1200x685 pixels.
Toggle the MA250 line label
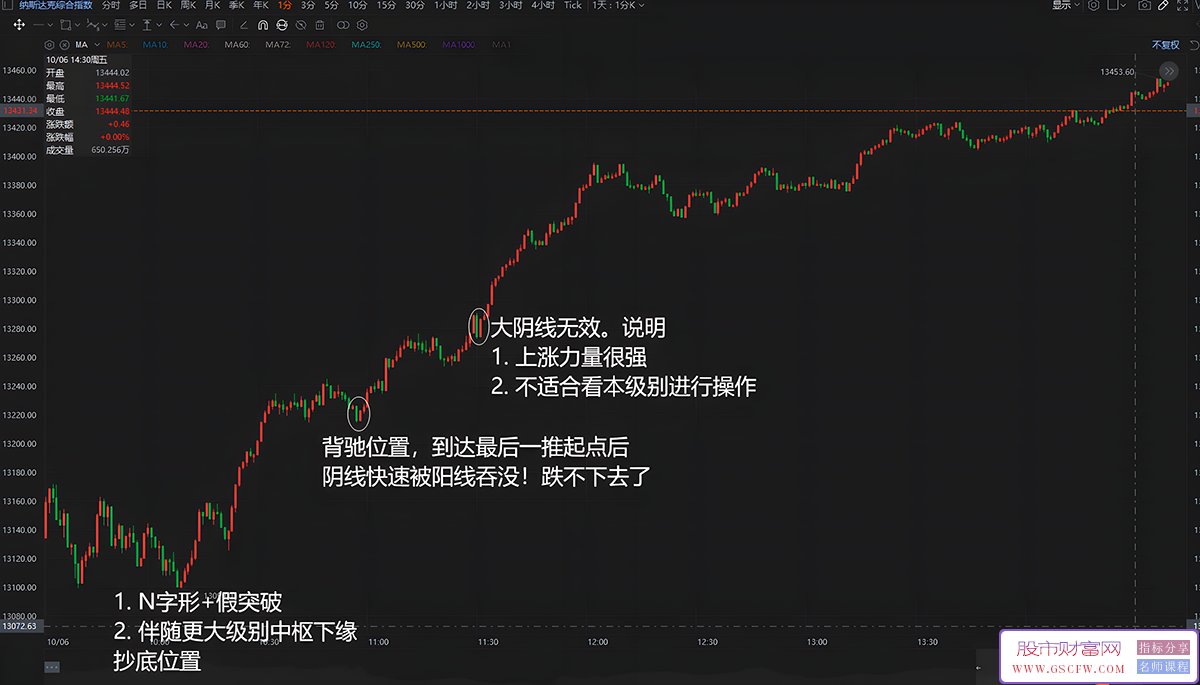[366, 45]
